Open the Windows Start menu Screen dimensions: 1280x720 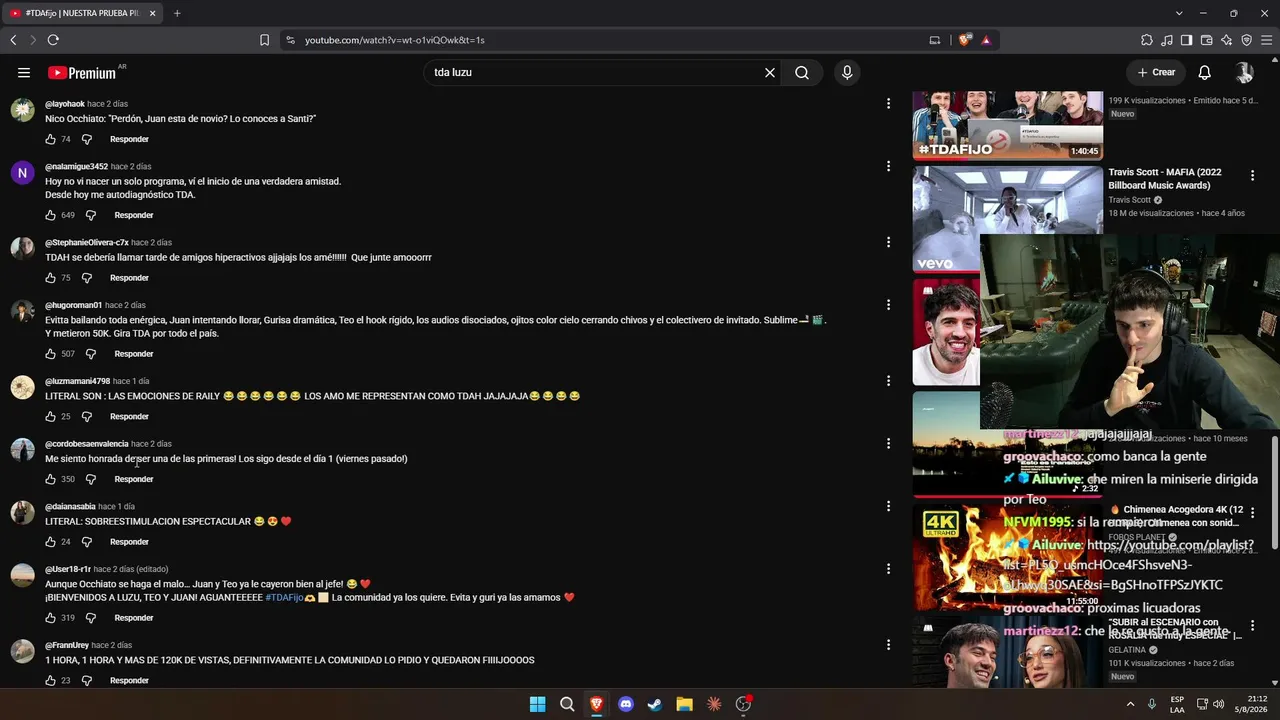click(x=538, y=704)
